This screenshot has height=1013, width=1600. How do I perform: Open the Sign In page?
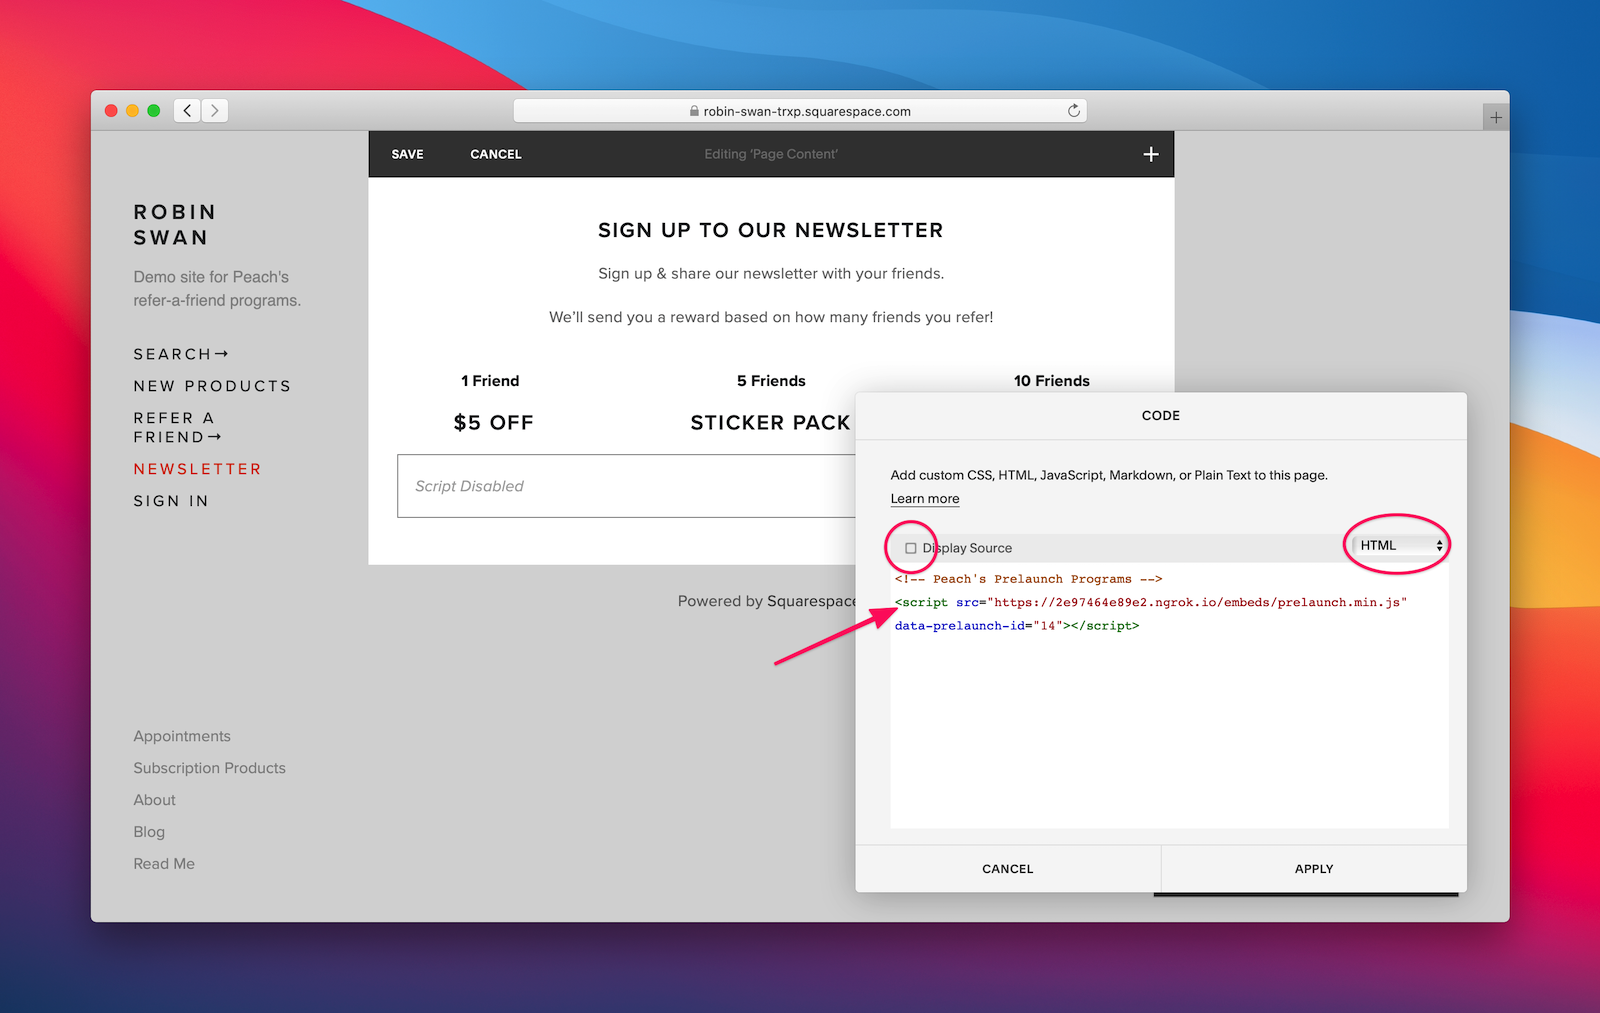tap(171, 501)
